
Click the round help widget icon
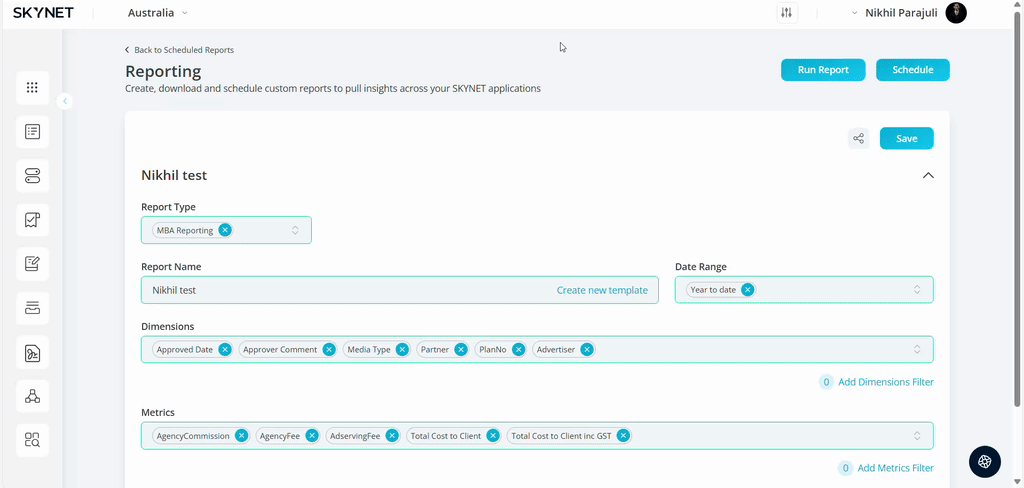[x=984, y=461]
